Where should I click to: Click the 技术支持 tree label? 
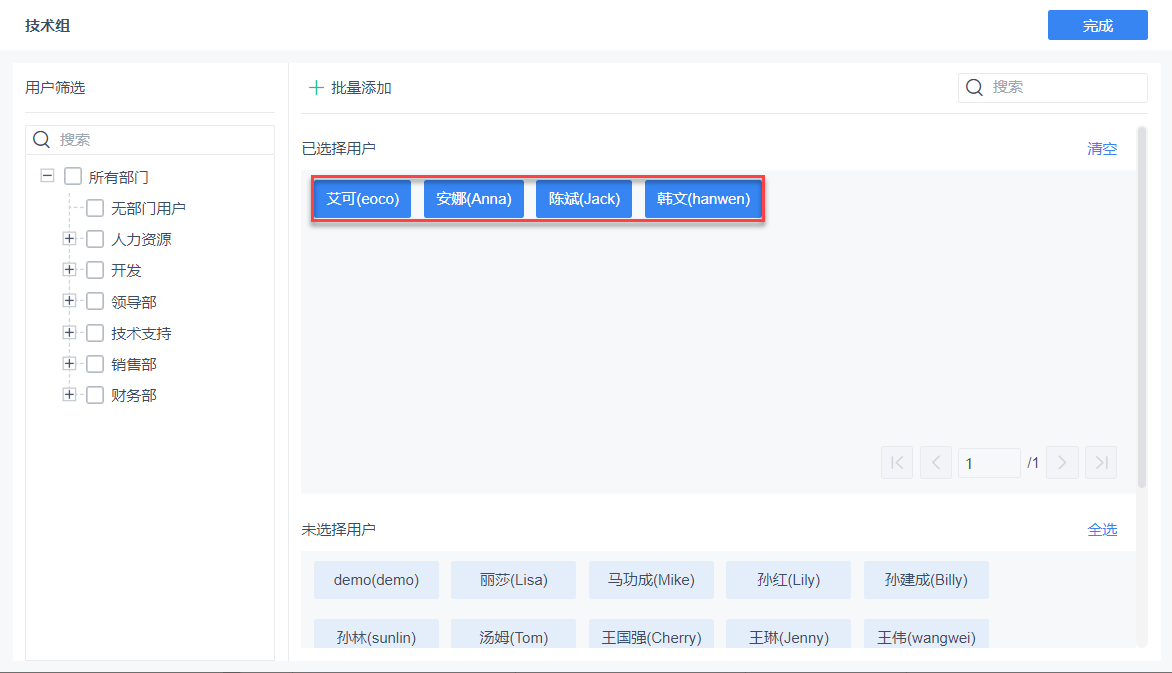tap(141, 334)
